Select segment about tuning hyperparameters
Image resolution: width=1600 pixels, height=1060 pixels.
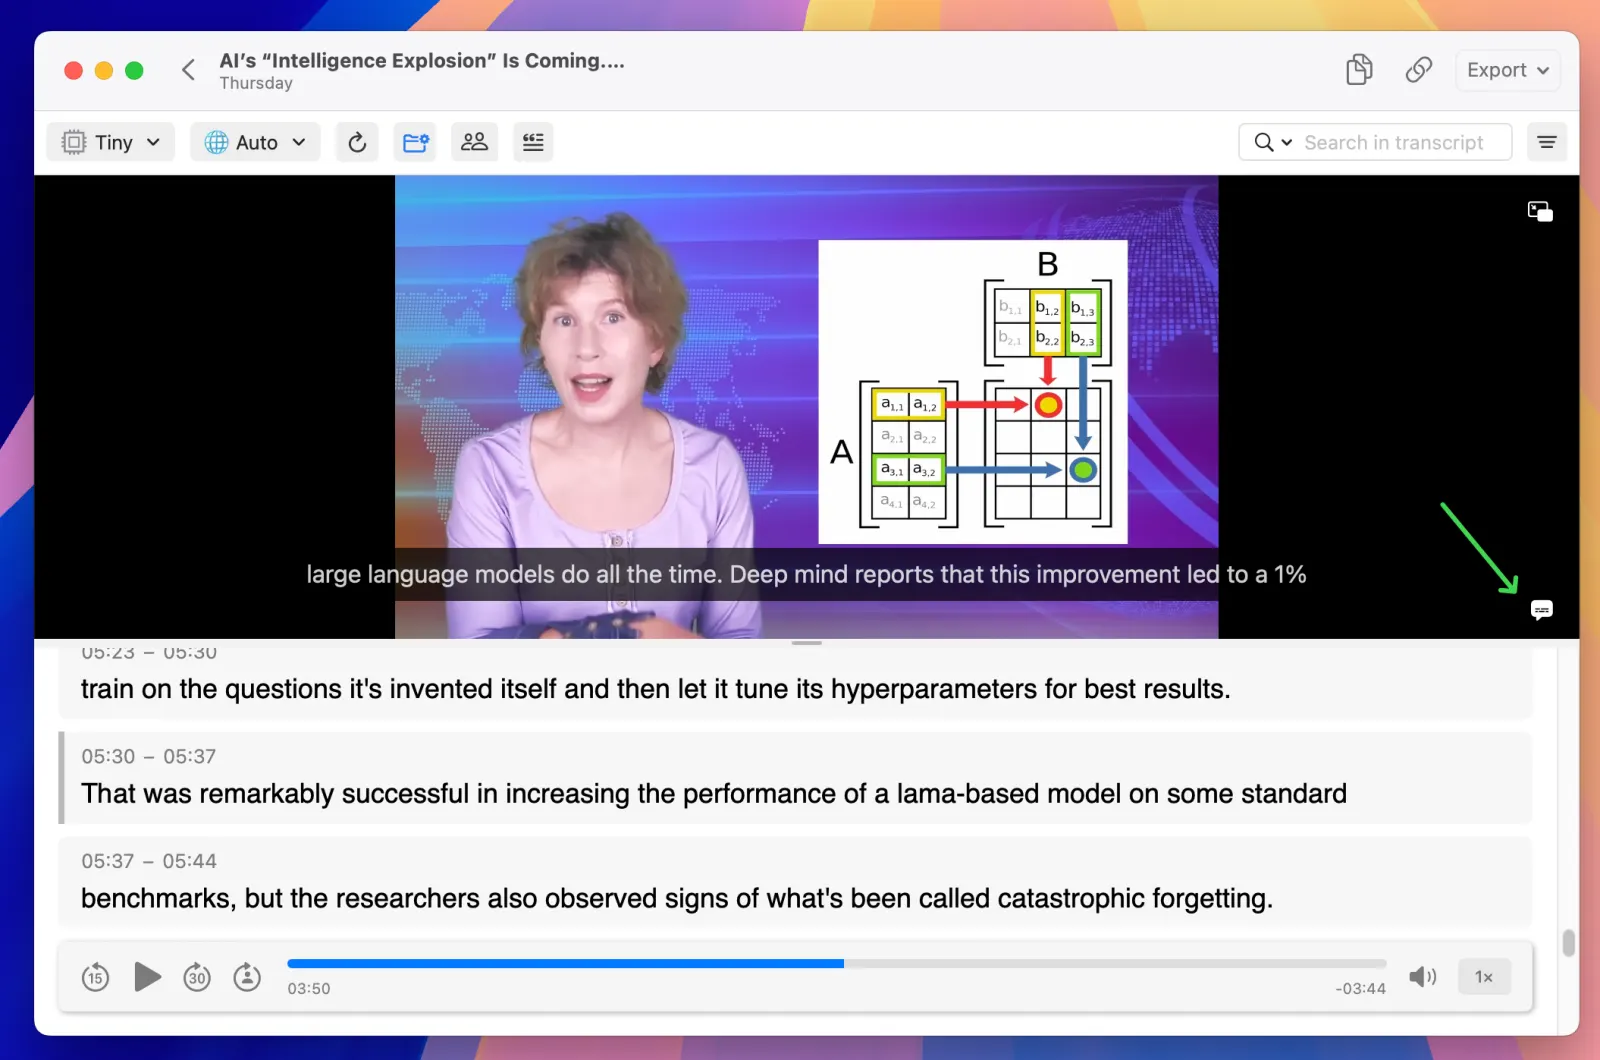point(795,682)
